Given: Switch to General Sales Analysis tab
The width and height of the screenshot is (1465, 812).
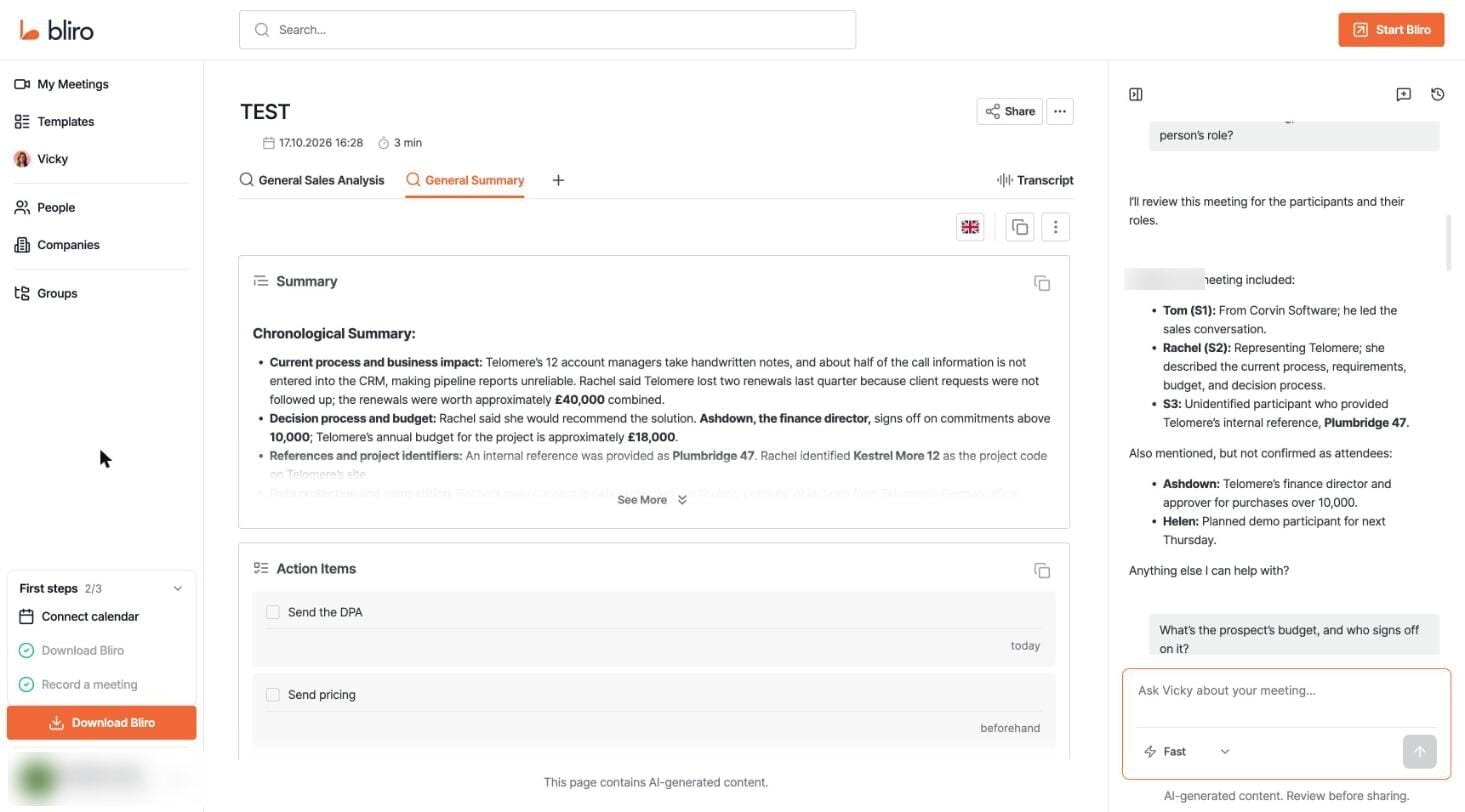Looking at the screenshot, I should (311, 180).
